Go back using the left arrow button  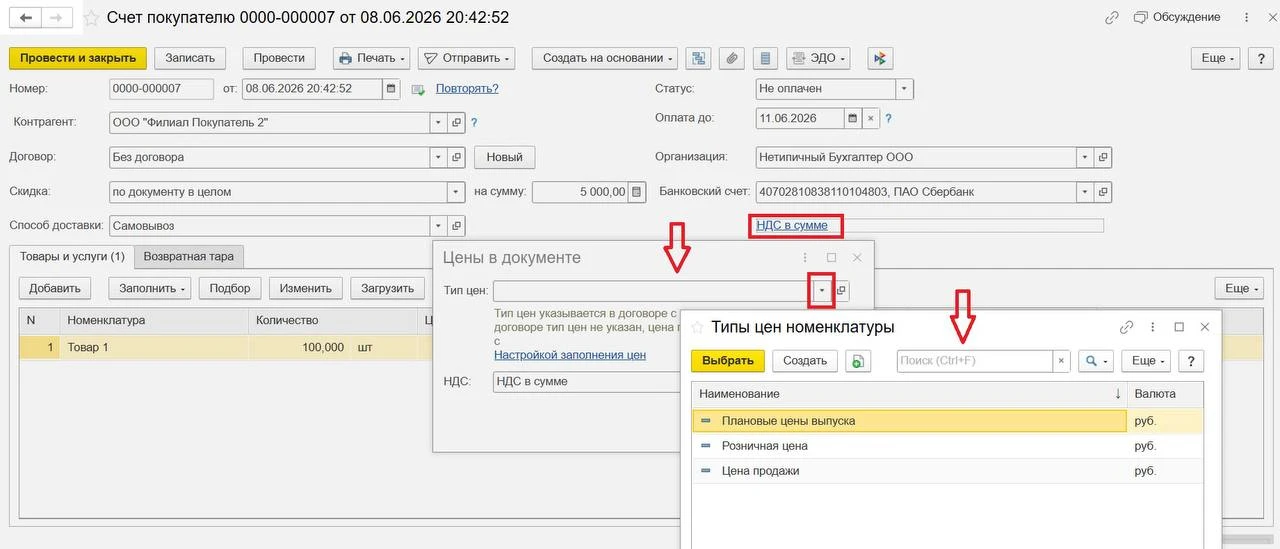tap(26, 18)
